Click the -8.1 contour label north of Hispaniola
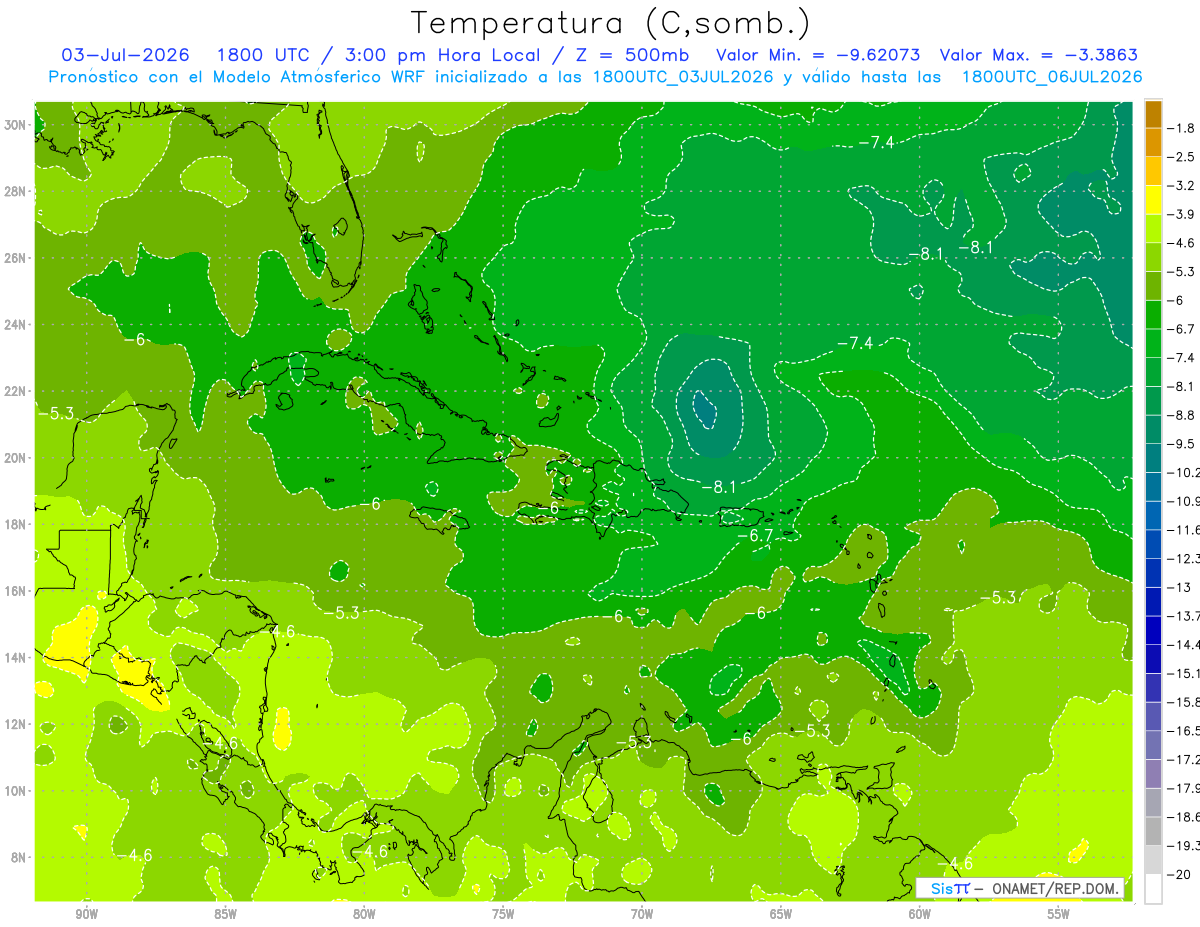 [x=718, y=487]
